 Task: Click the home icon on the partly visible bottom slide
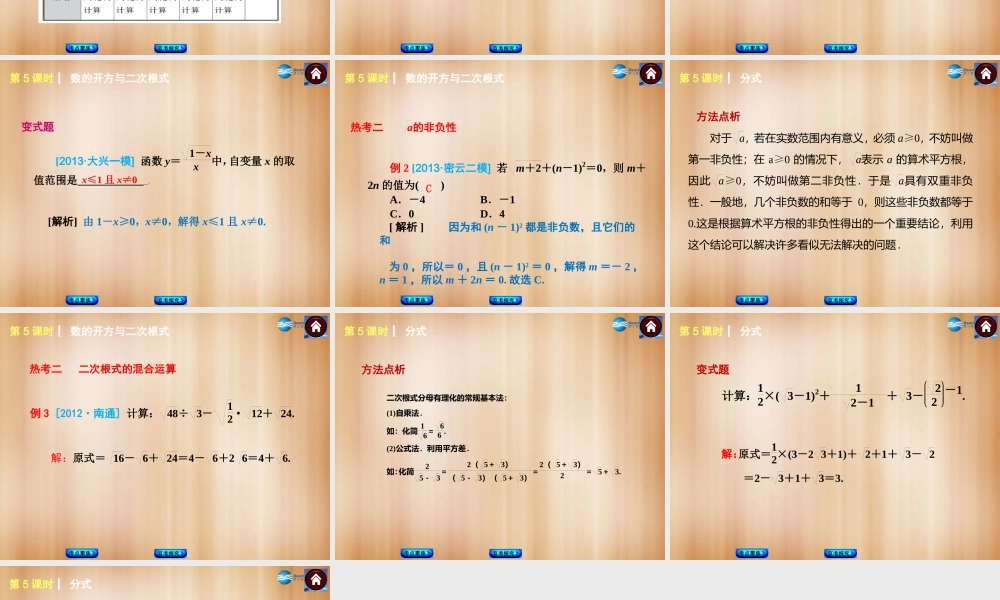[316, 580]
